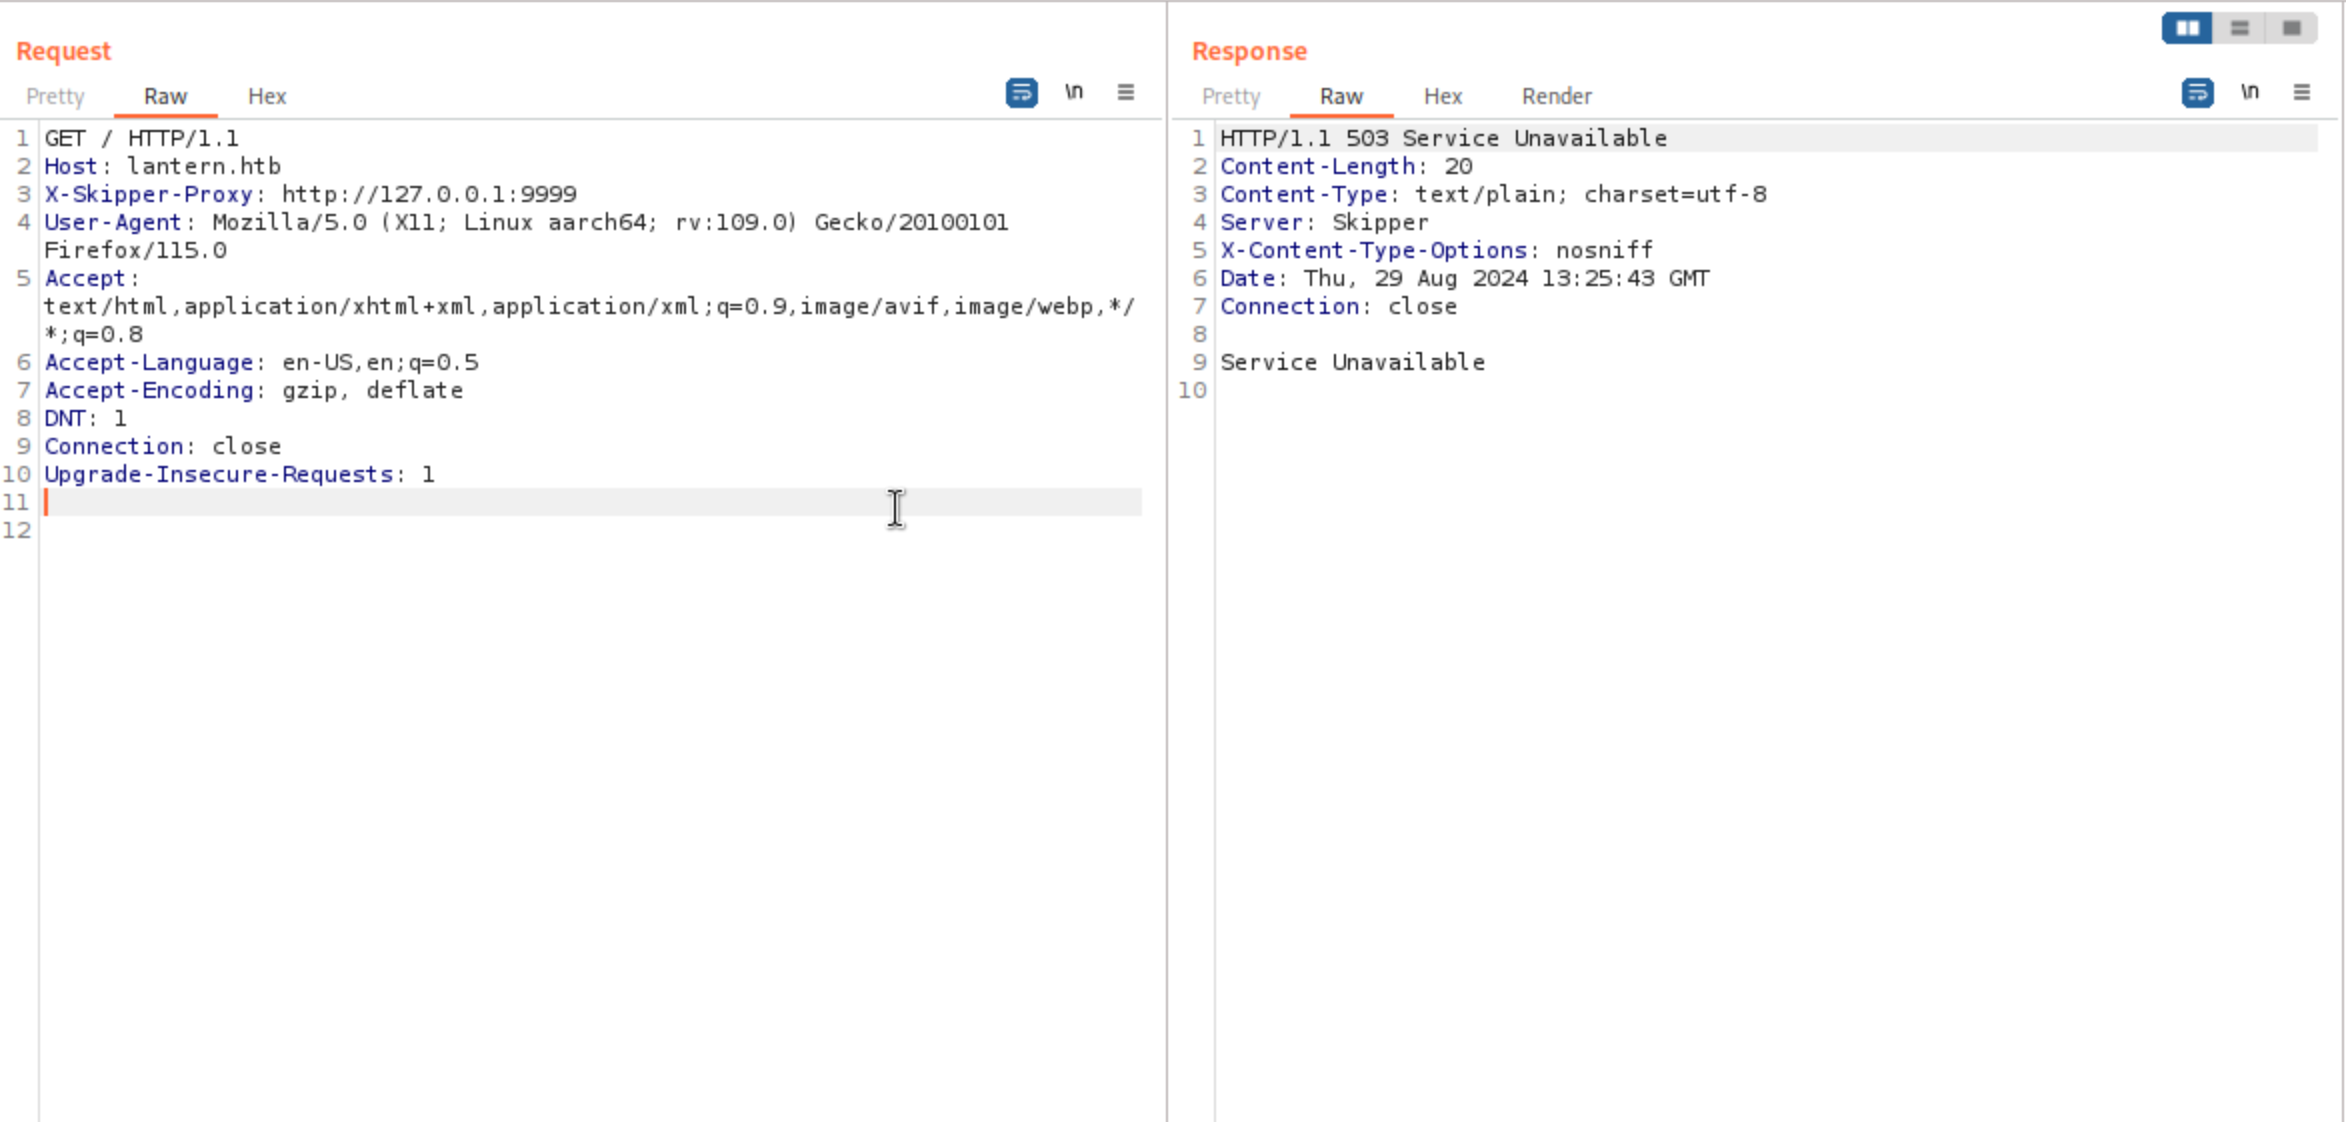Open Hex tab in Request panel
This screenshot has width=2346, height=1122.
pyautogui.click(x=267, y=97)
